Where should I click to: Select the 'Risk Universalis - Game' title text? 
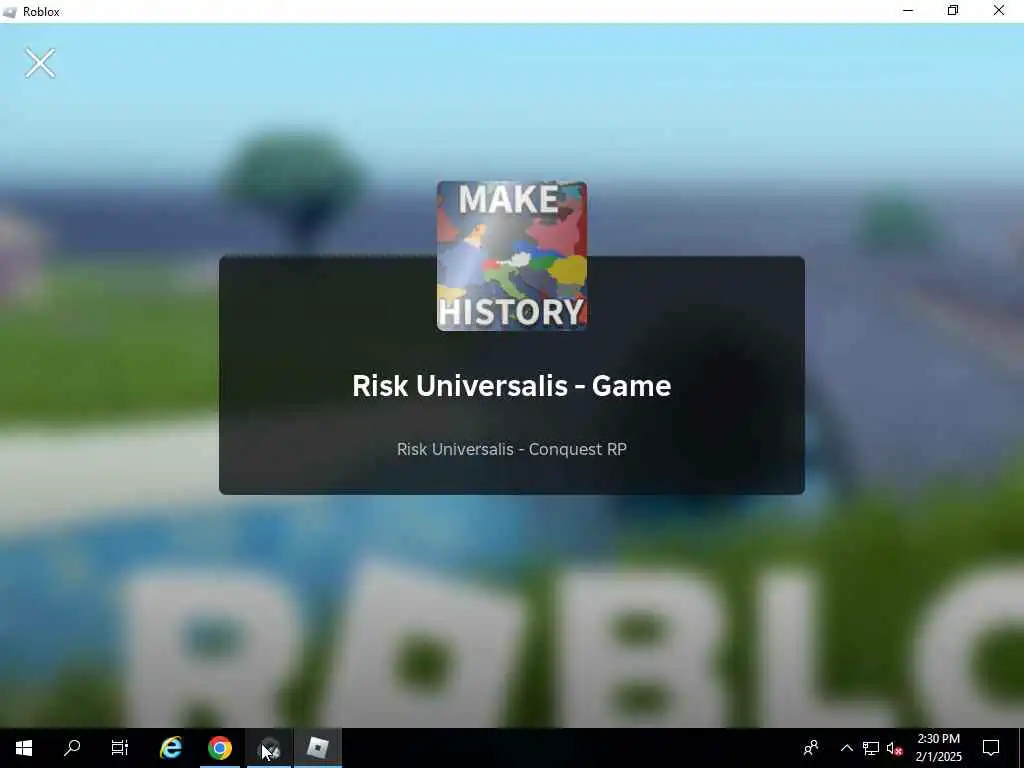[x=511, y=385]
